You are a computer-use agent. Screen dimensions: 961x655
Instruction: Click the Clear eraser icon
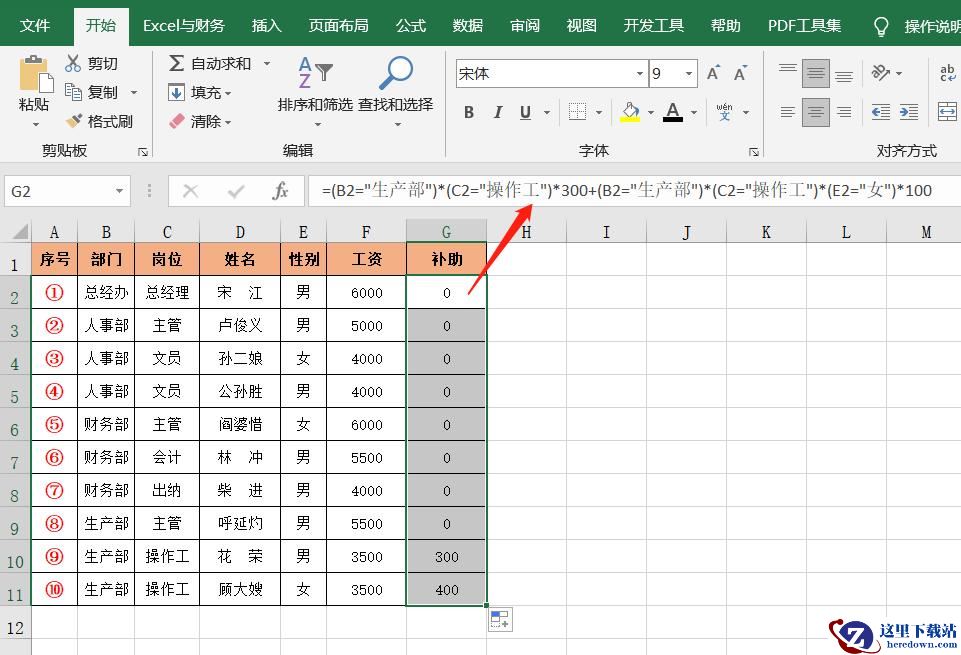click(177, 121)
